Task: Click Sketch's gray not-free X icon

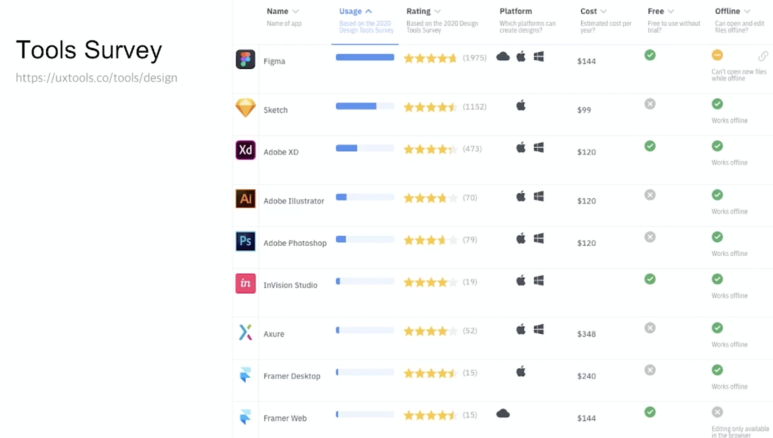Action: coord(650,104)
